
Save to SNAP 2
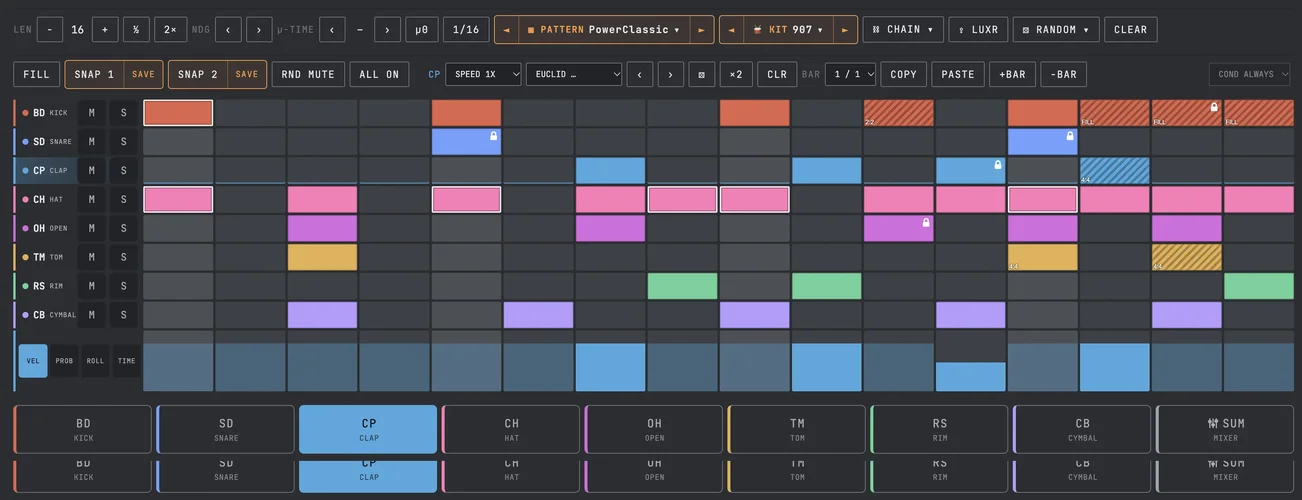(247, 74)
